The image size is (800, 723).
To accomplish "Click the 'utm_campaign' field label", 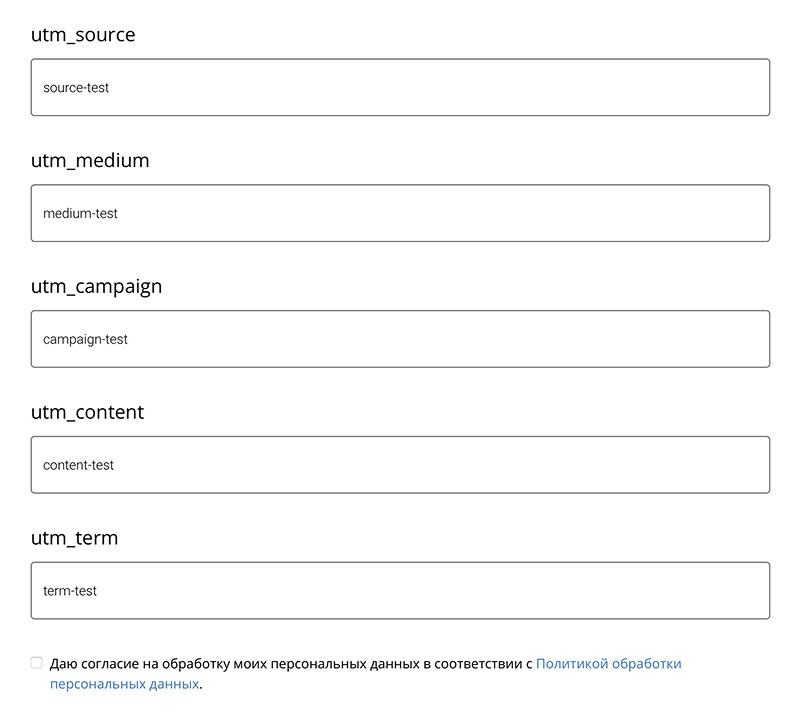I will (x=96, y=287).
